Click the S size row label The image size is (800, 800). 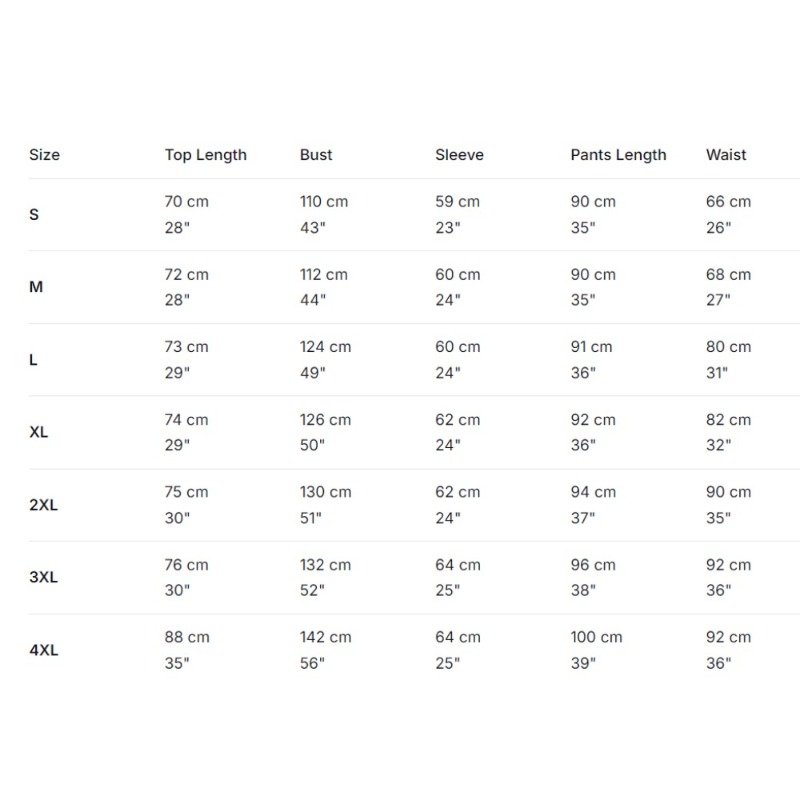click(34, 214)
